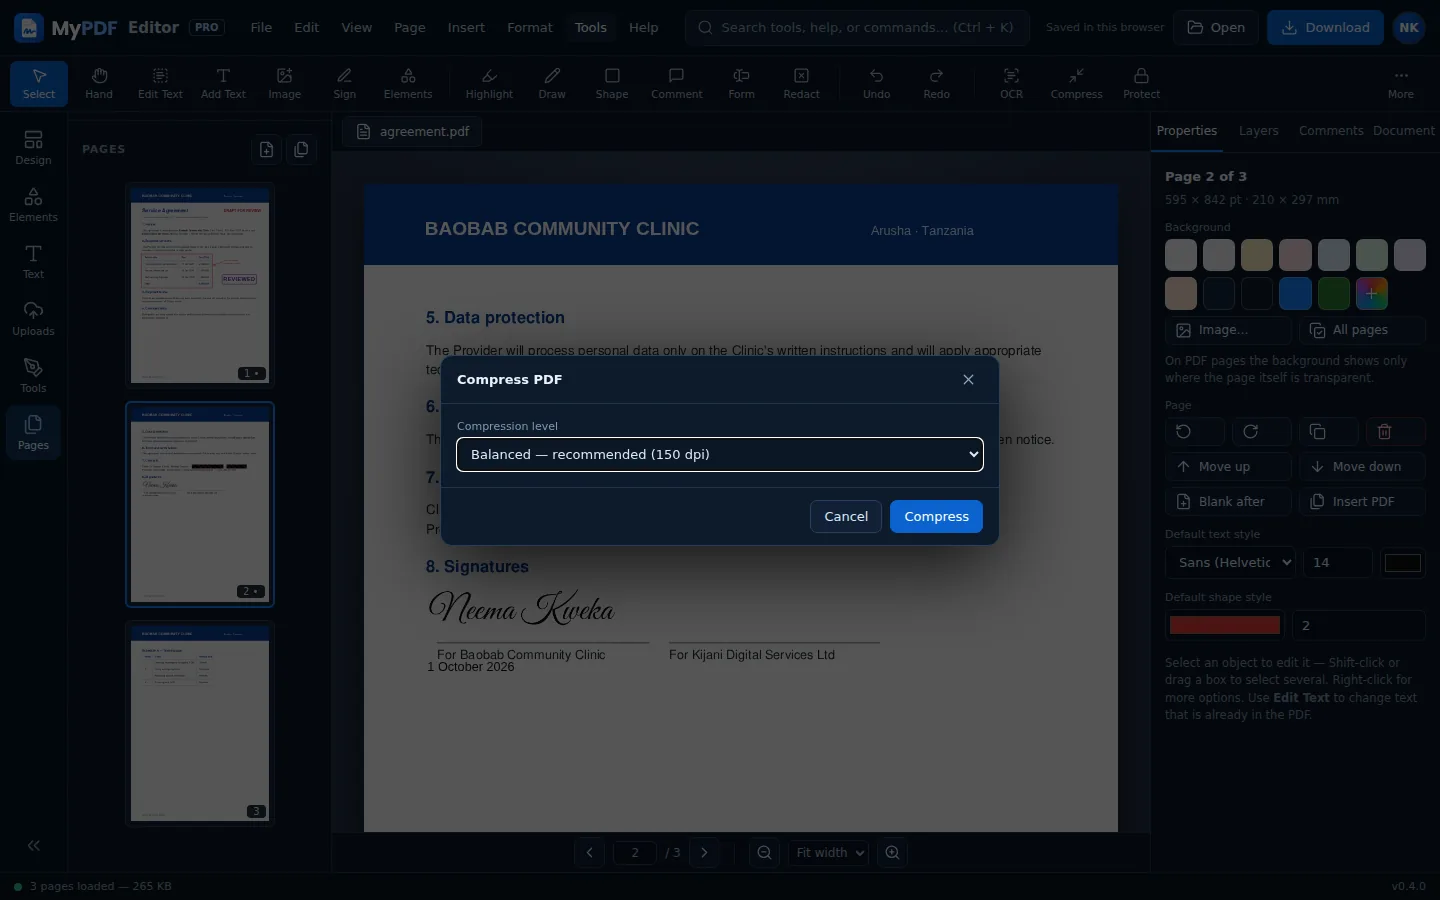Activate the Edit Text tool
Screen dimensions: 1440x900
160,83
